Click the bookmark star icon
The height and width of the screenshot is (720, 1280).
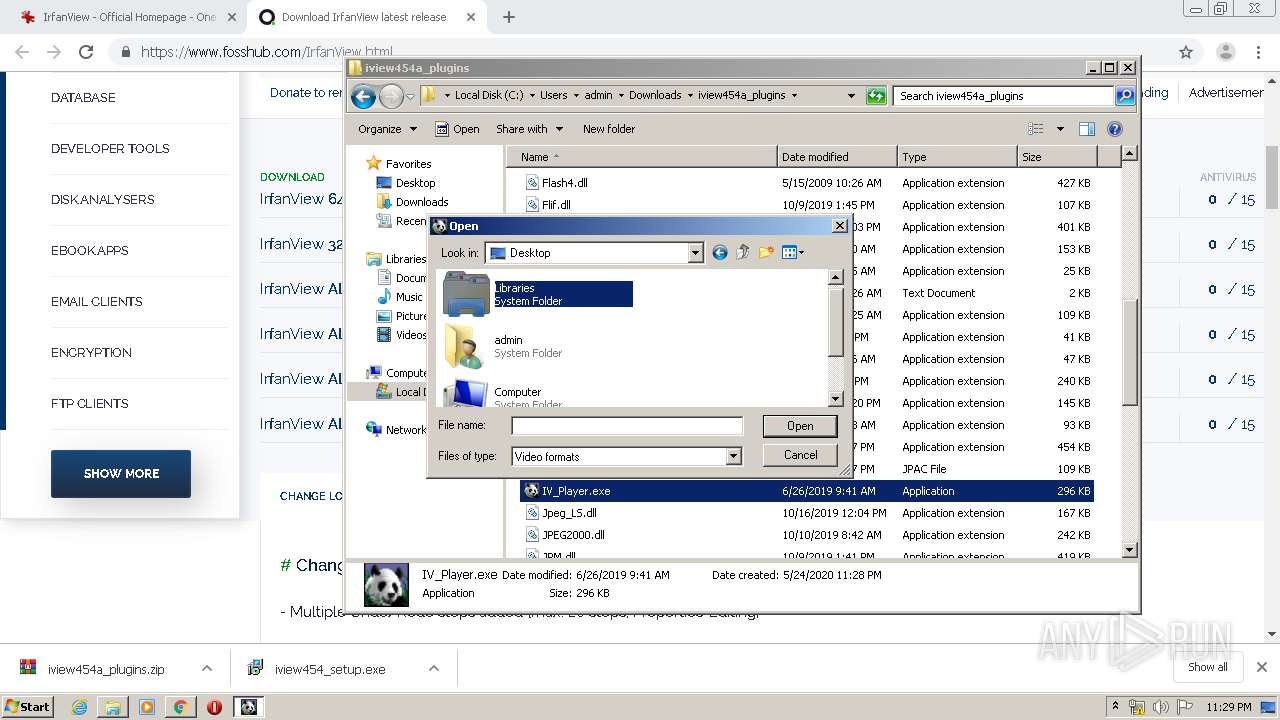coord(1186,52)
